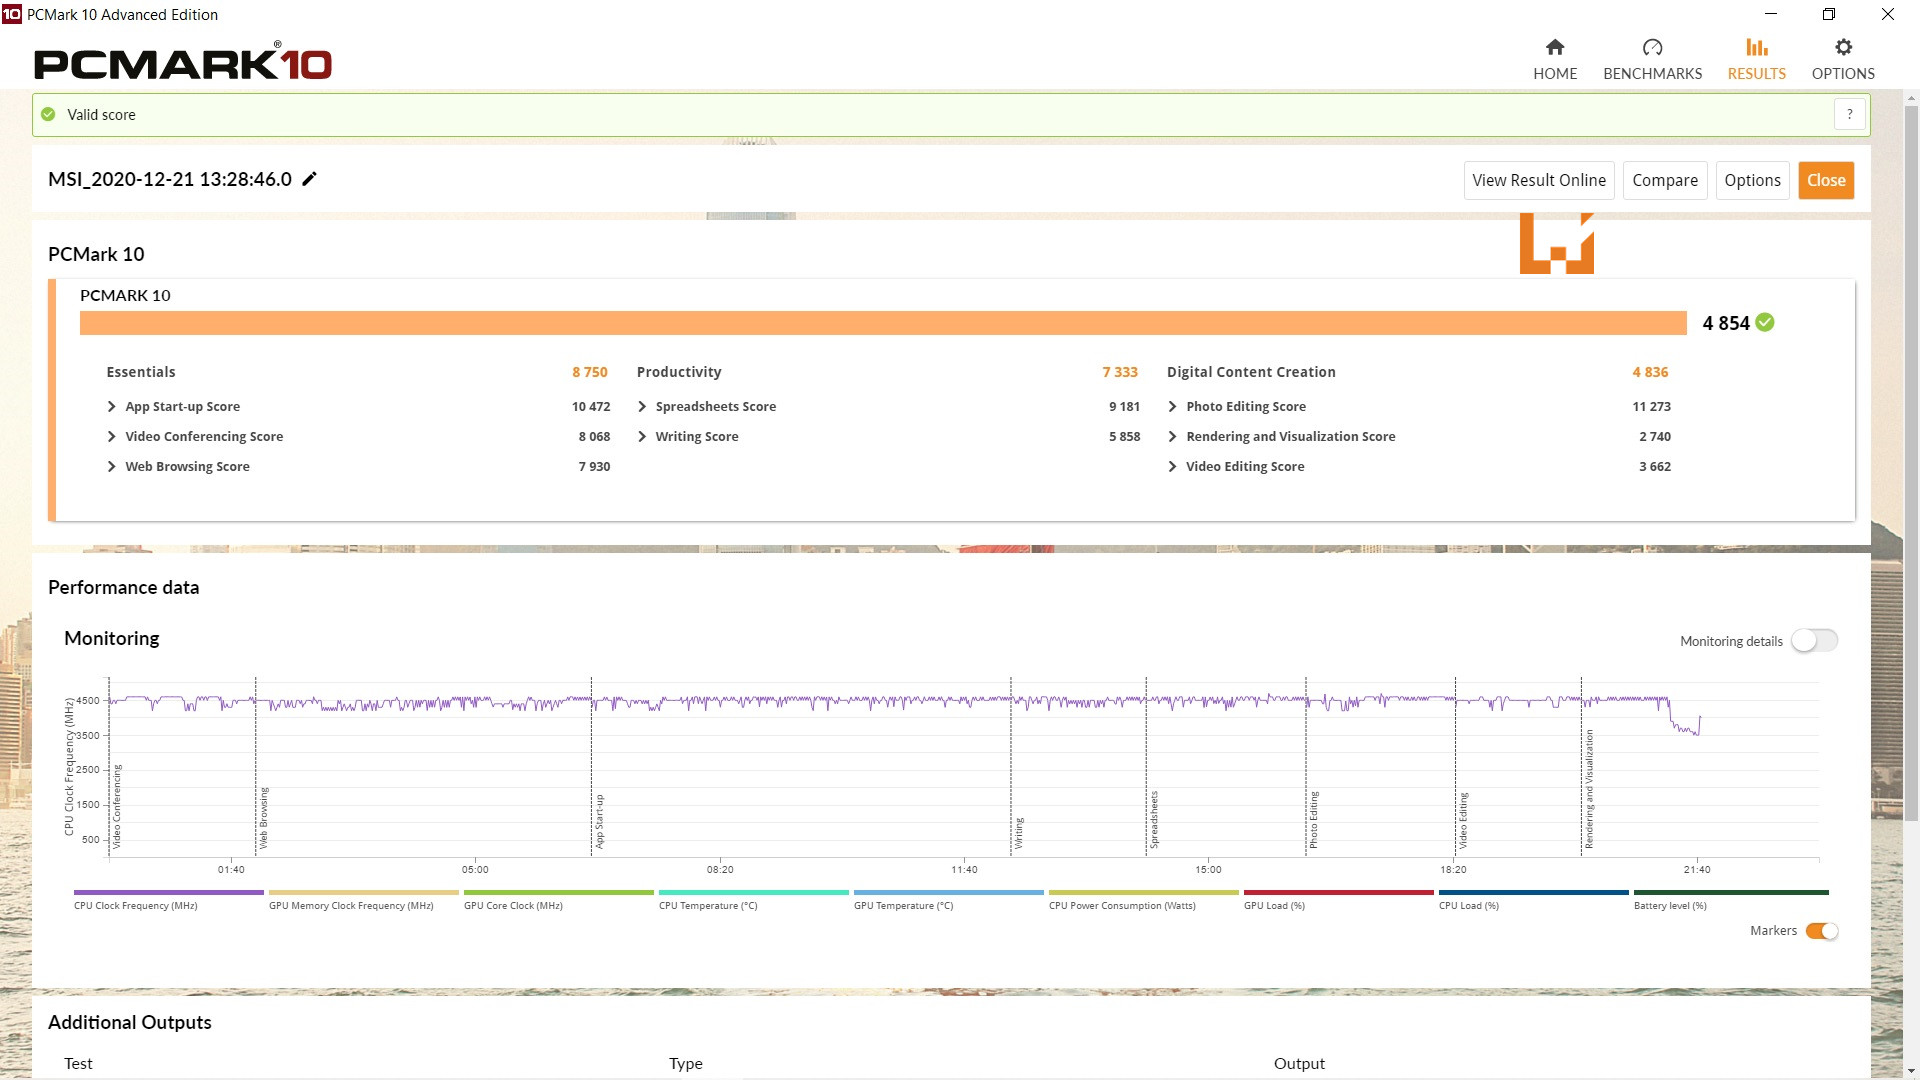Click the orange Close button
Image resolution: width=1920 pixels, height=1080 pixels.
pyautogui.click(x=1825, y=180)
